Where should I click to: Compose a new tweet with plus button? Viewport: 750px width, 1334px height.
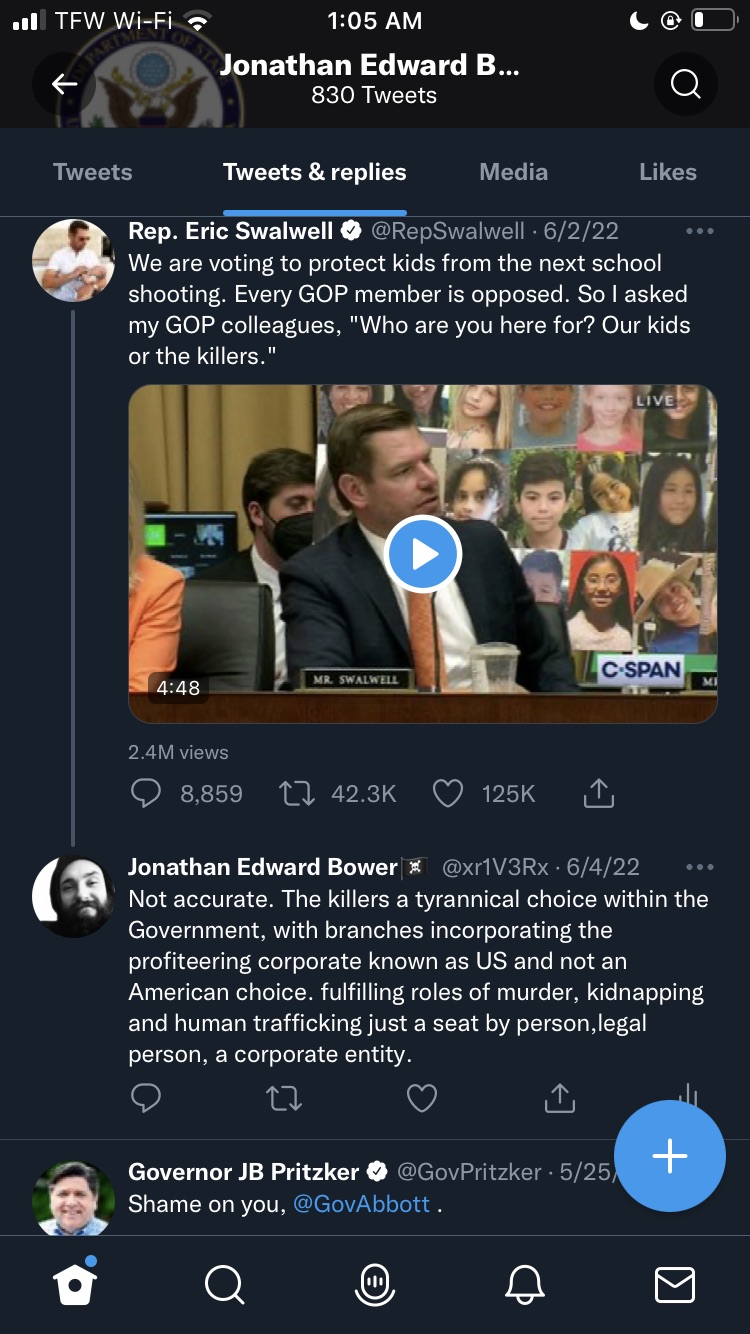pos(669,1156)
